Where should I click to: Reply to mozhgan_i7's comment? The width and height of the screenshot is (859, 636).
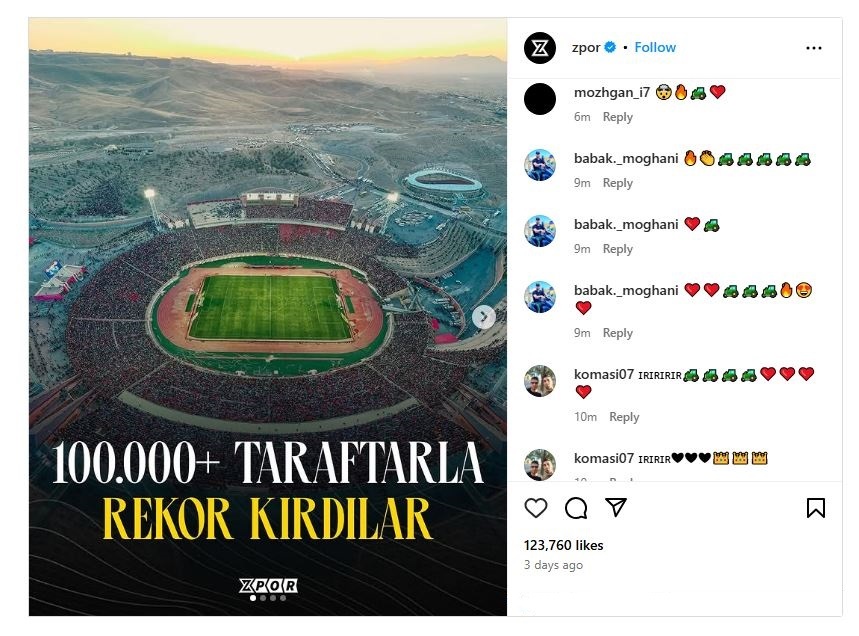tap(617, 117)
